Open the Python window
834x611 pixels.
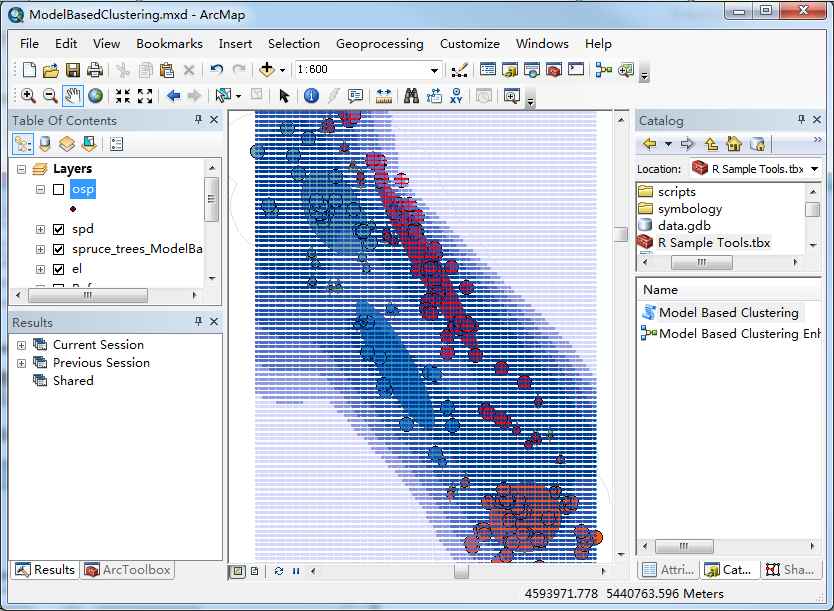pyautogui.click(x=576, y=70)
